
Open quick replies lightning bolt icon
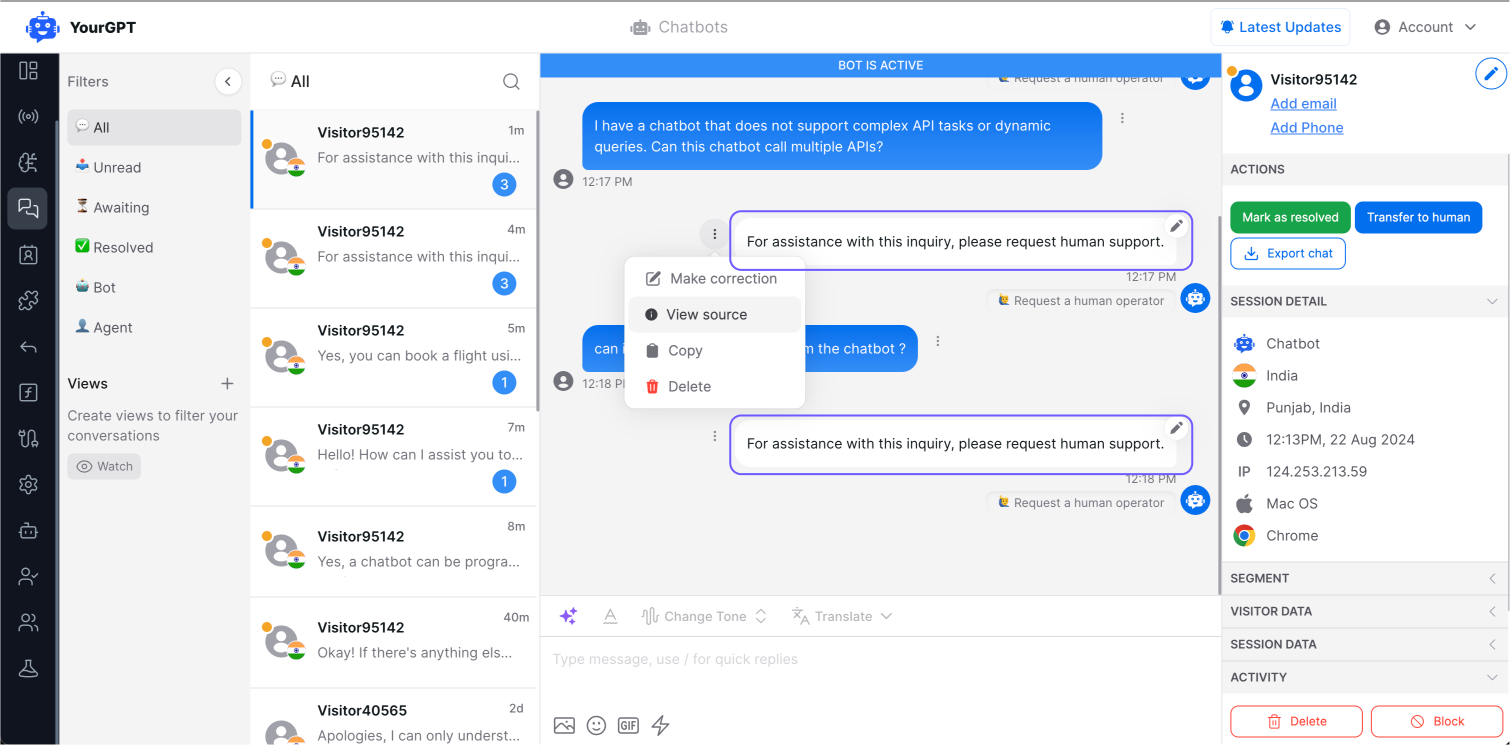tap(660, 725)
